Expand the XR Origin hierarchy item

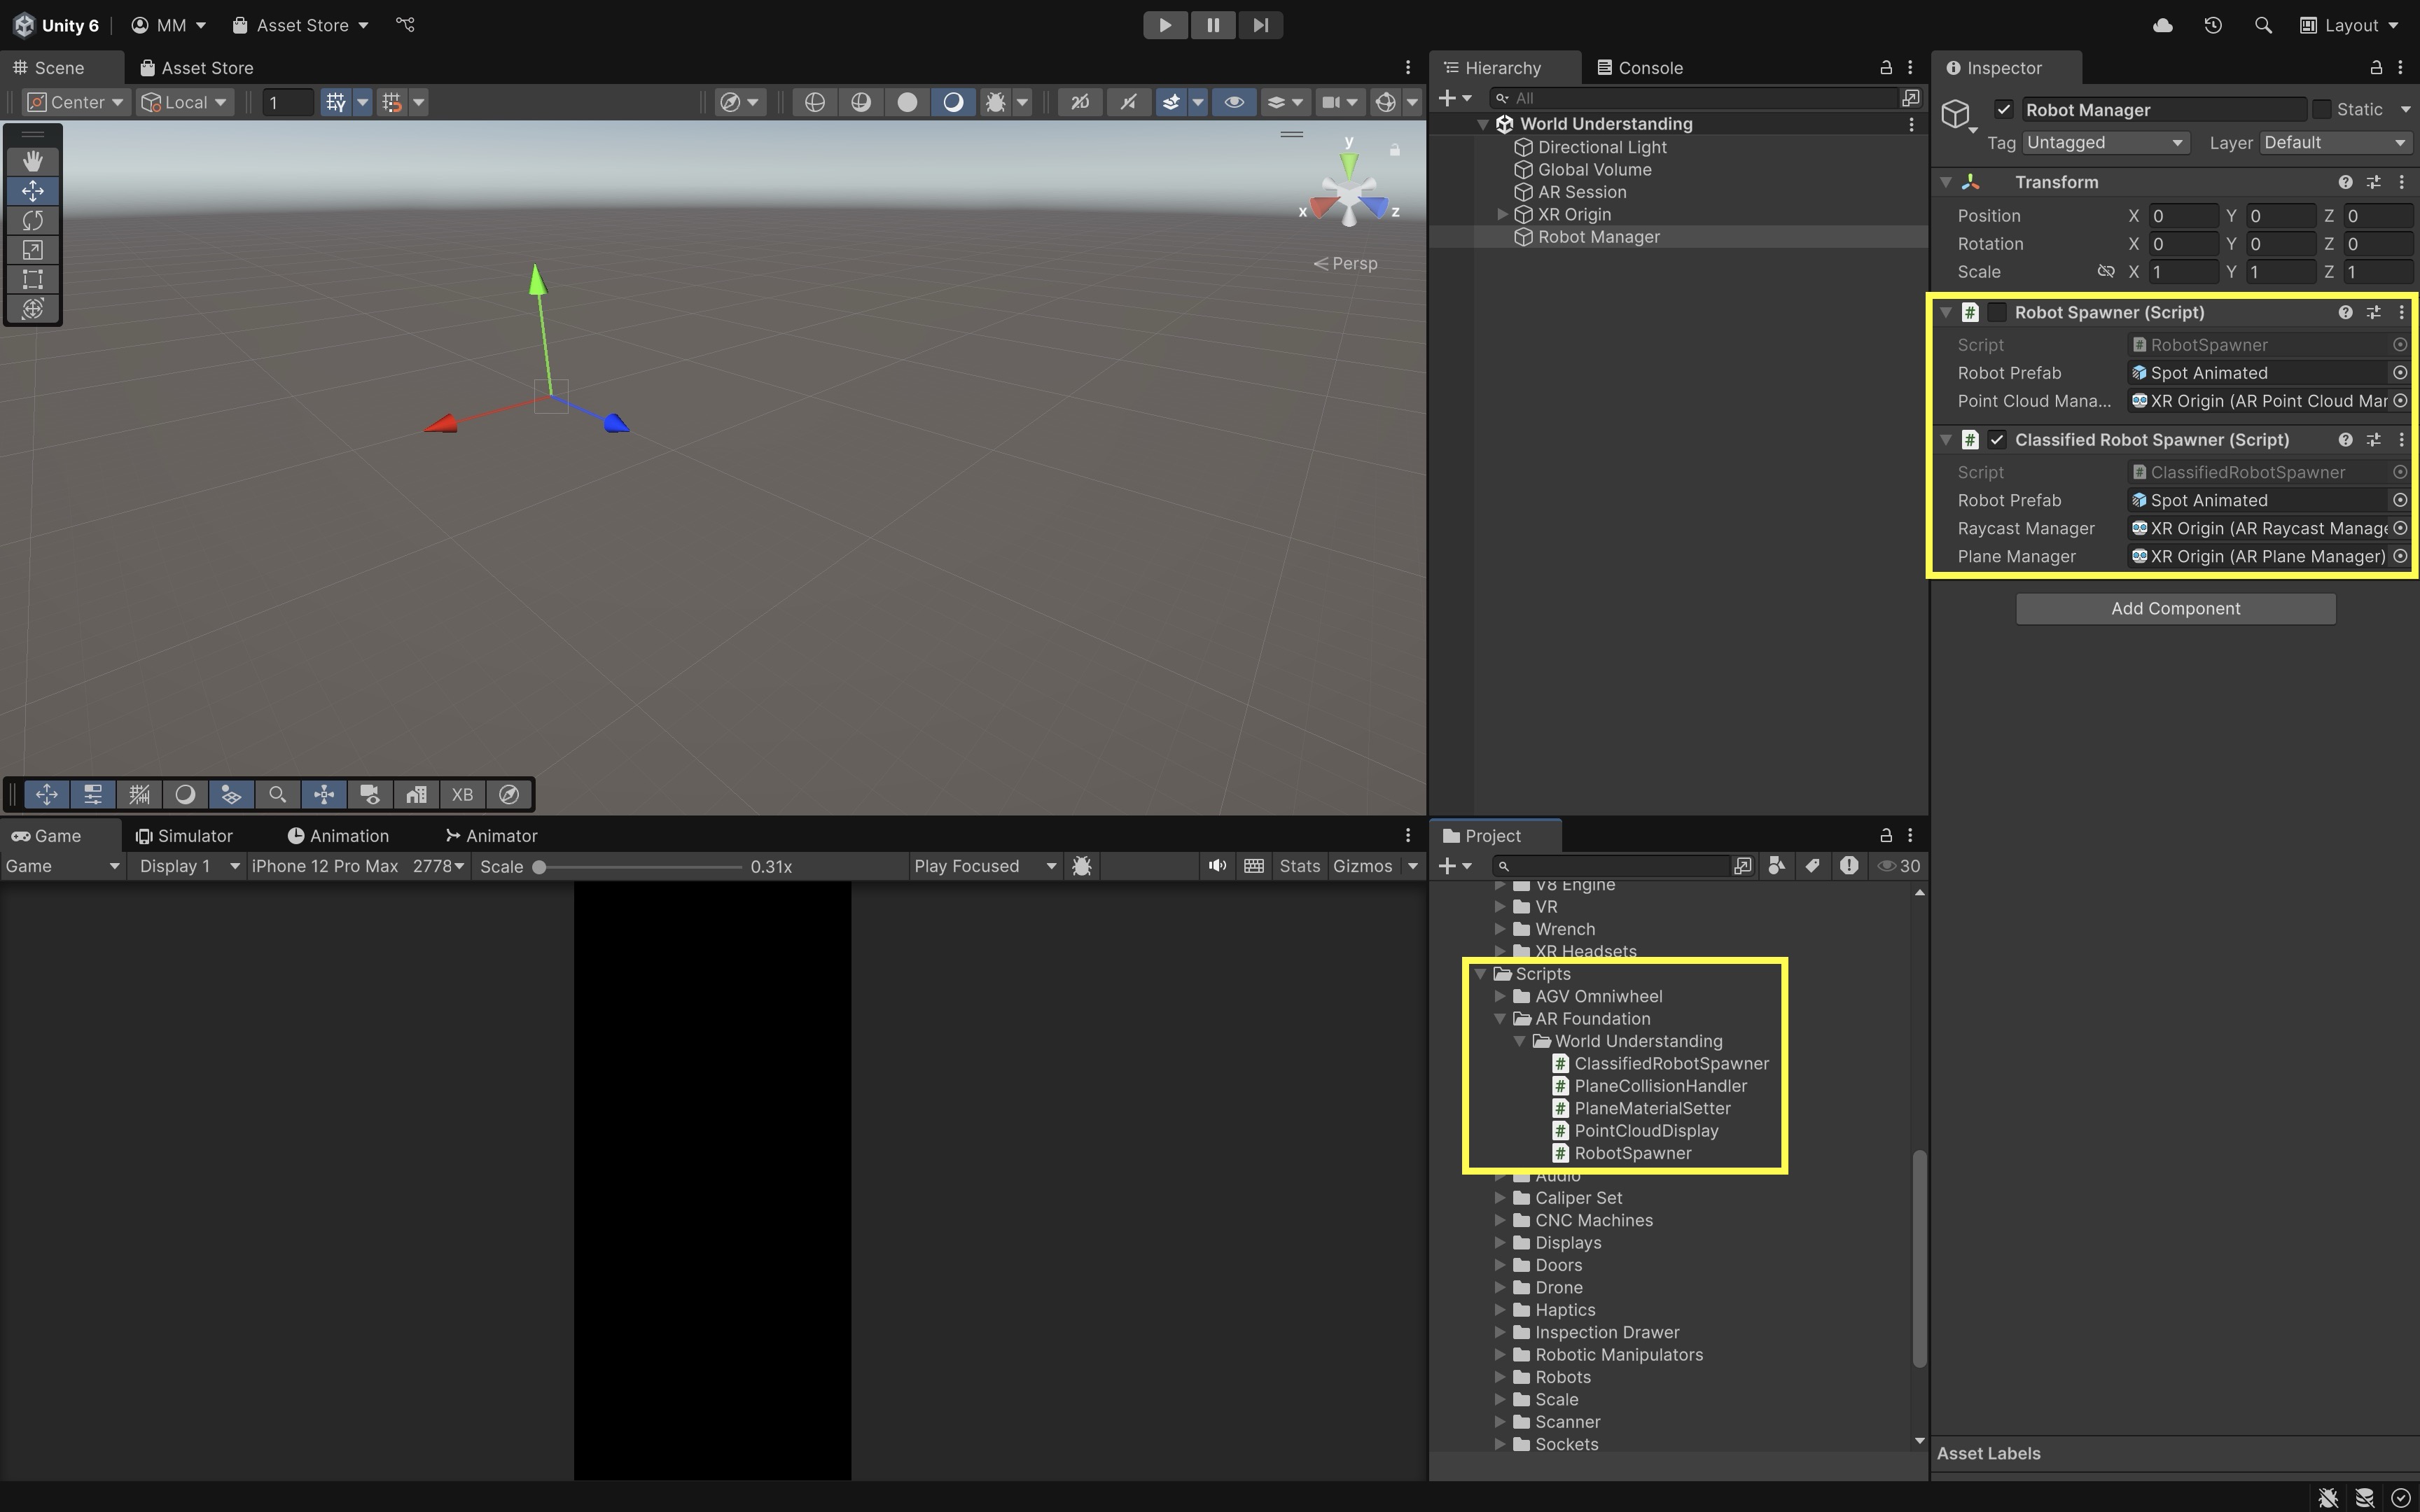1502,214
